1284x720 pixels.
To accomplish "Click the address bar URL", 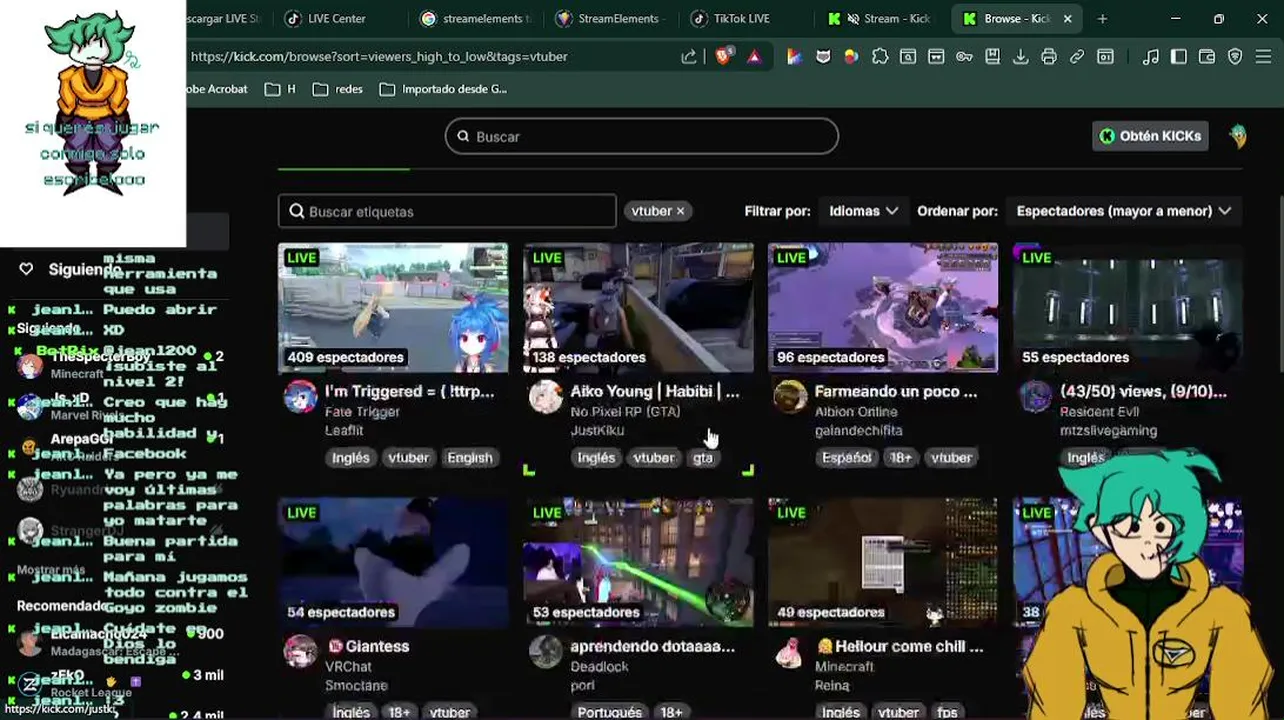I will [379, 57].
